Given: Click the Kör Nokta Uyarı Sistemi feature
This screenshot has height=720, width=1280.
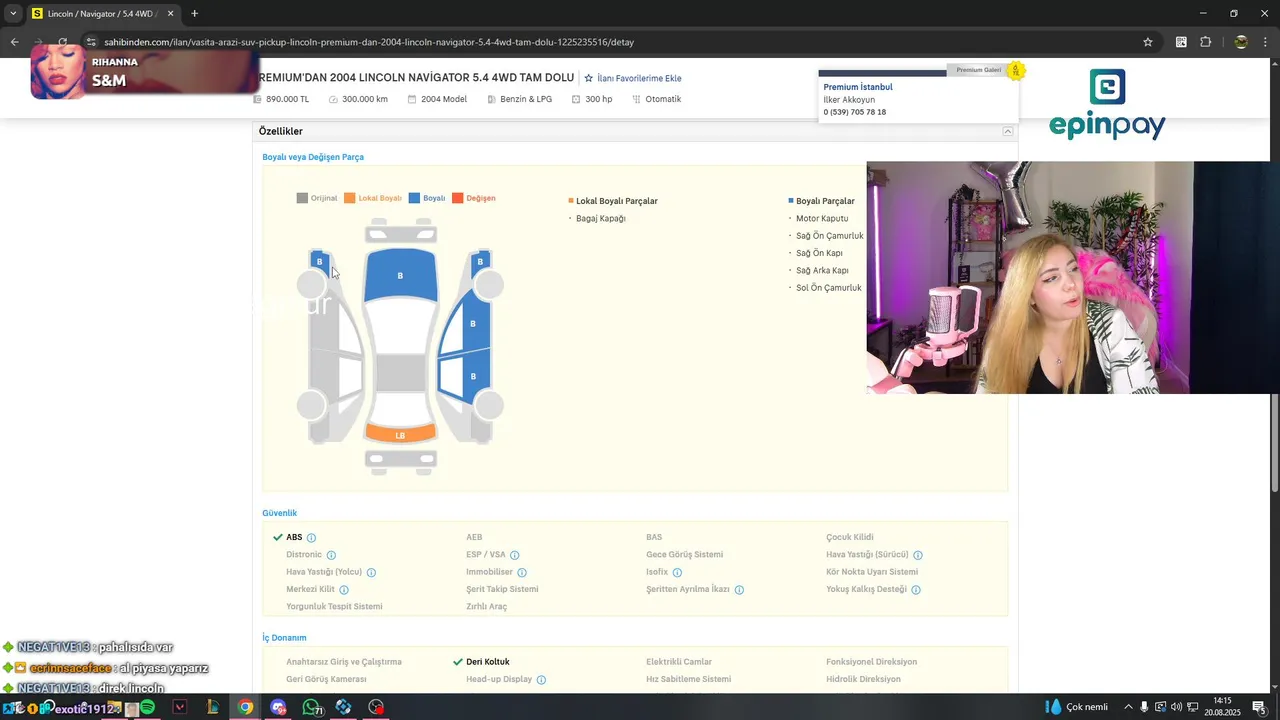Looking at the screenshot, I should click(872, 572).
